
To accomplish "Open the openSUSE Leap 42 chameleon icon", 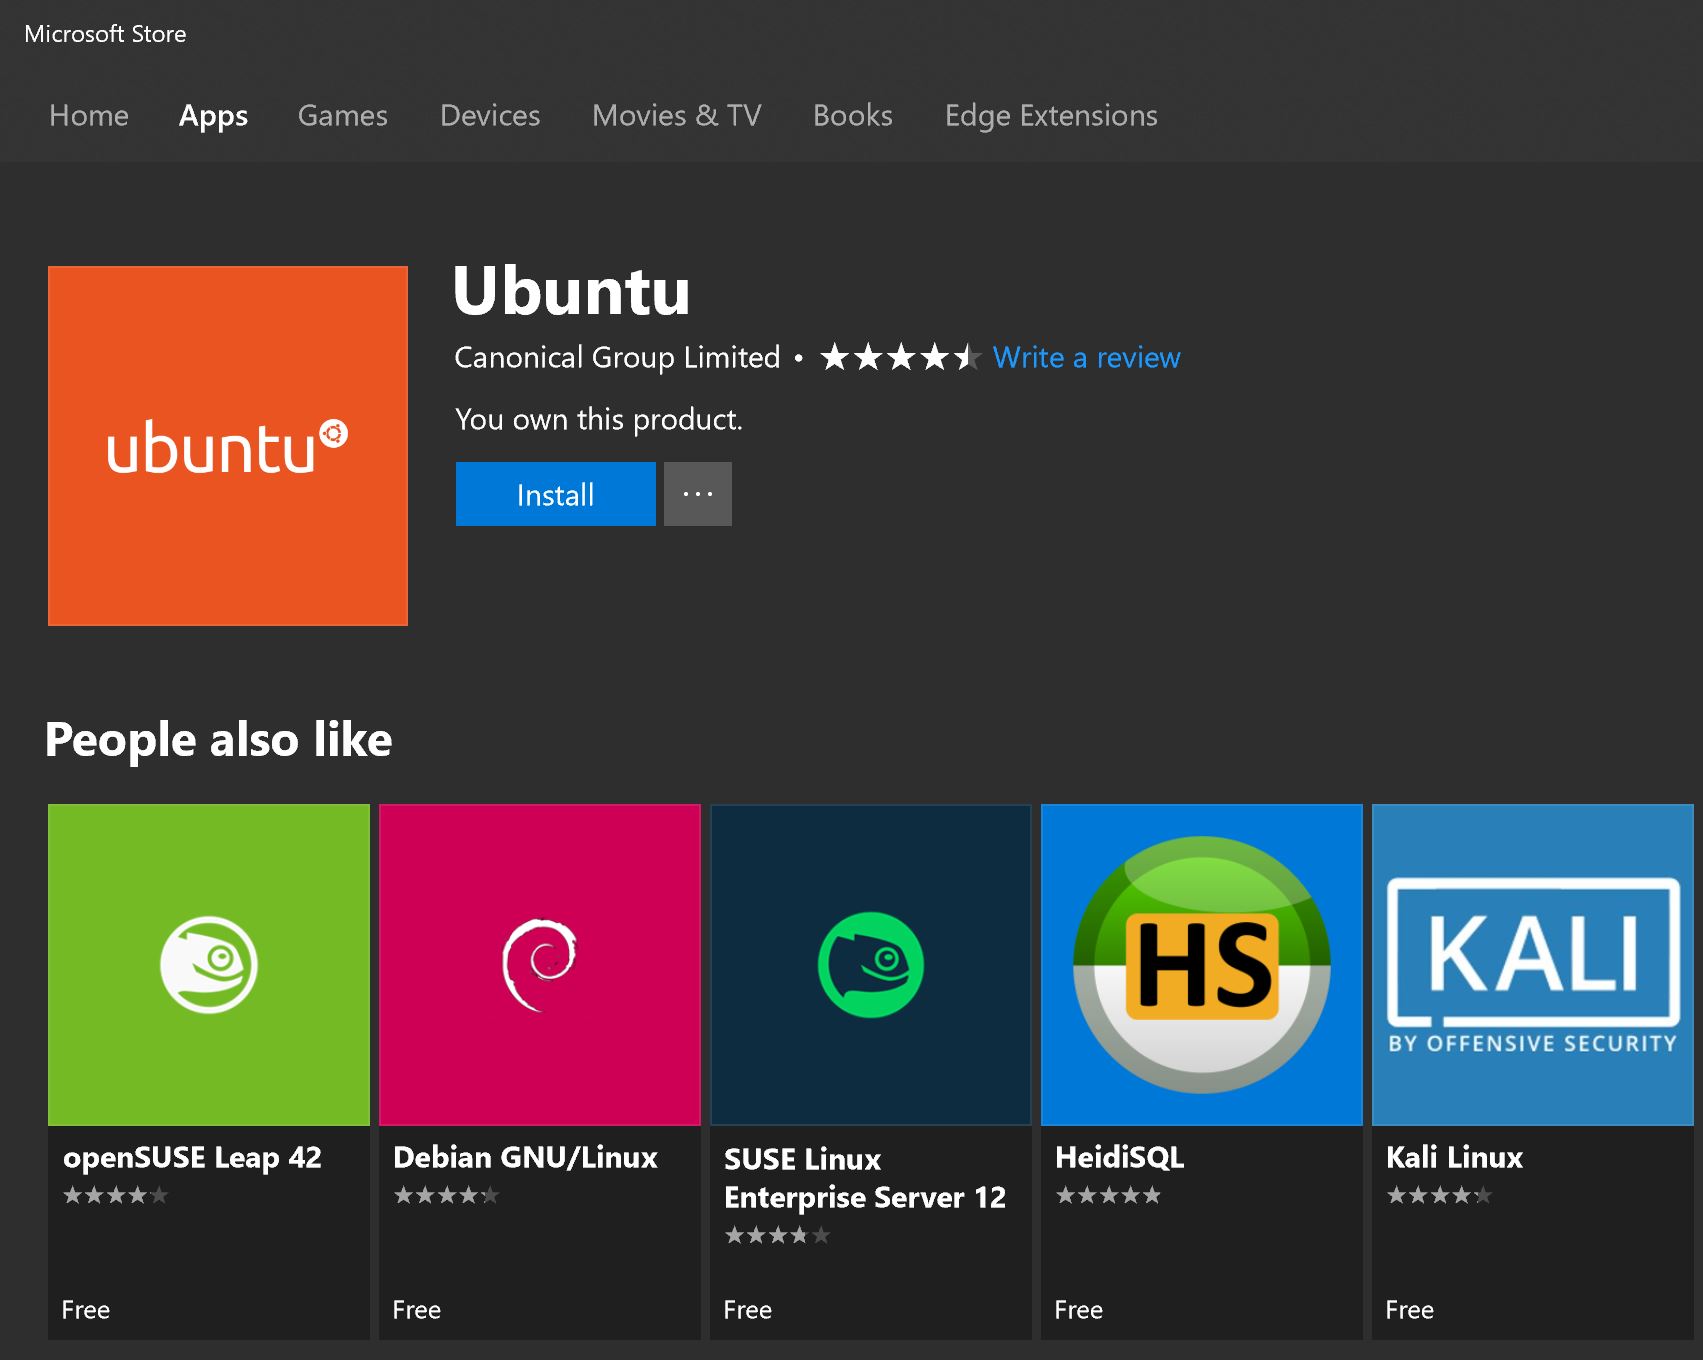I will pyautogui.click(x=209, y=963).
